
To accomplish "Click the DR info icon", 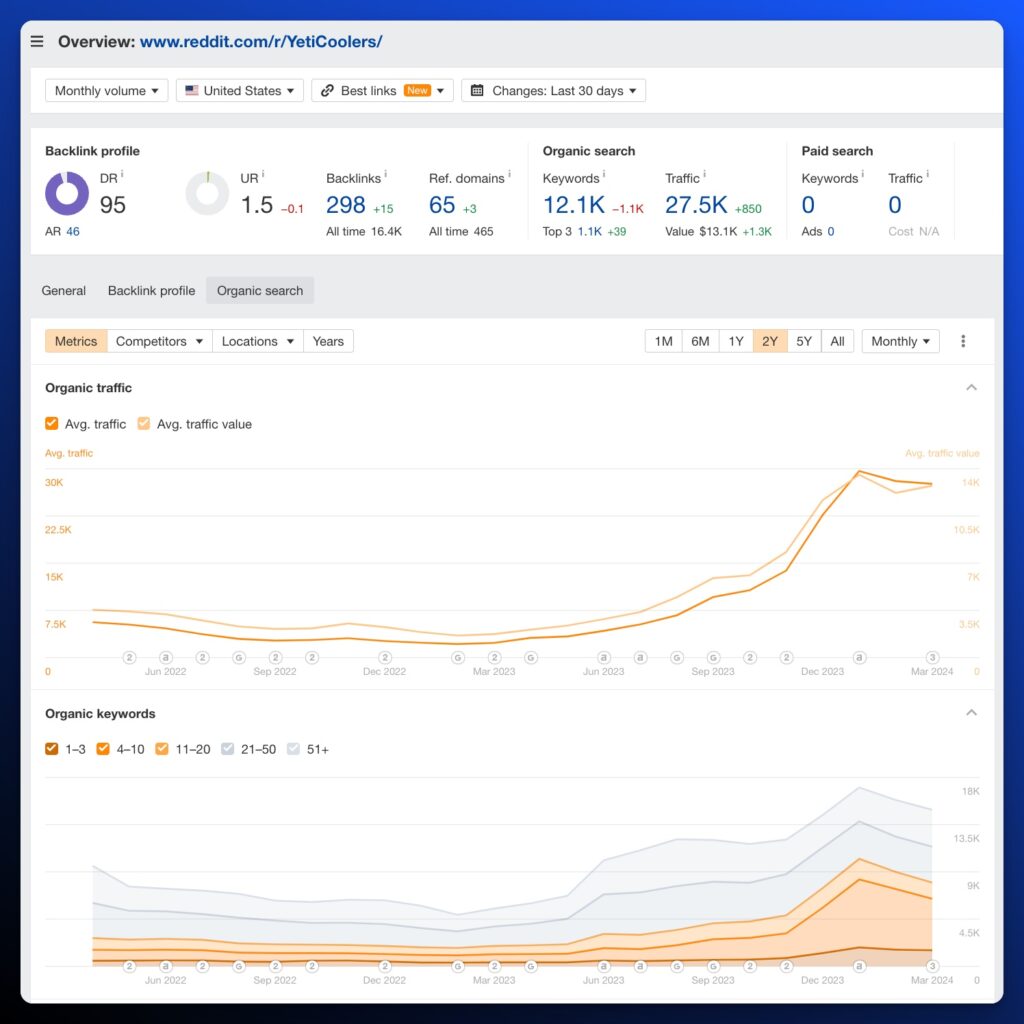I will coord(122,175).
